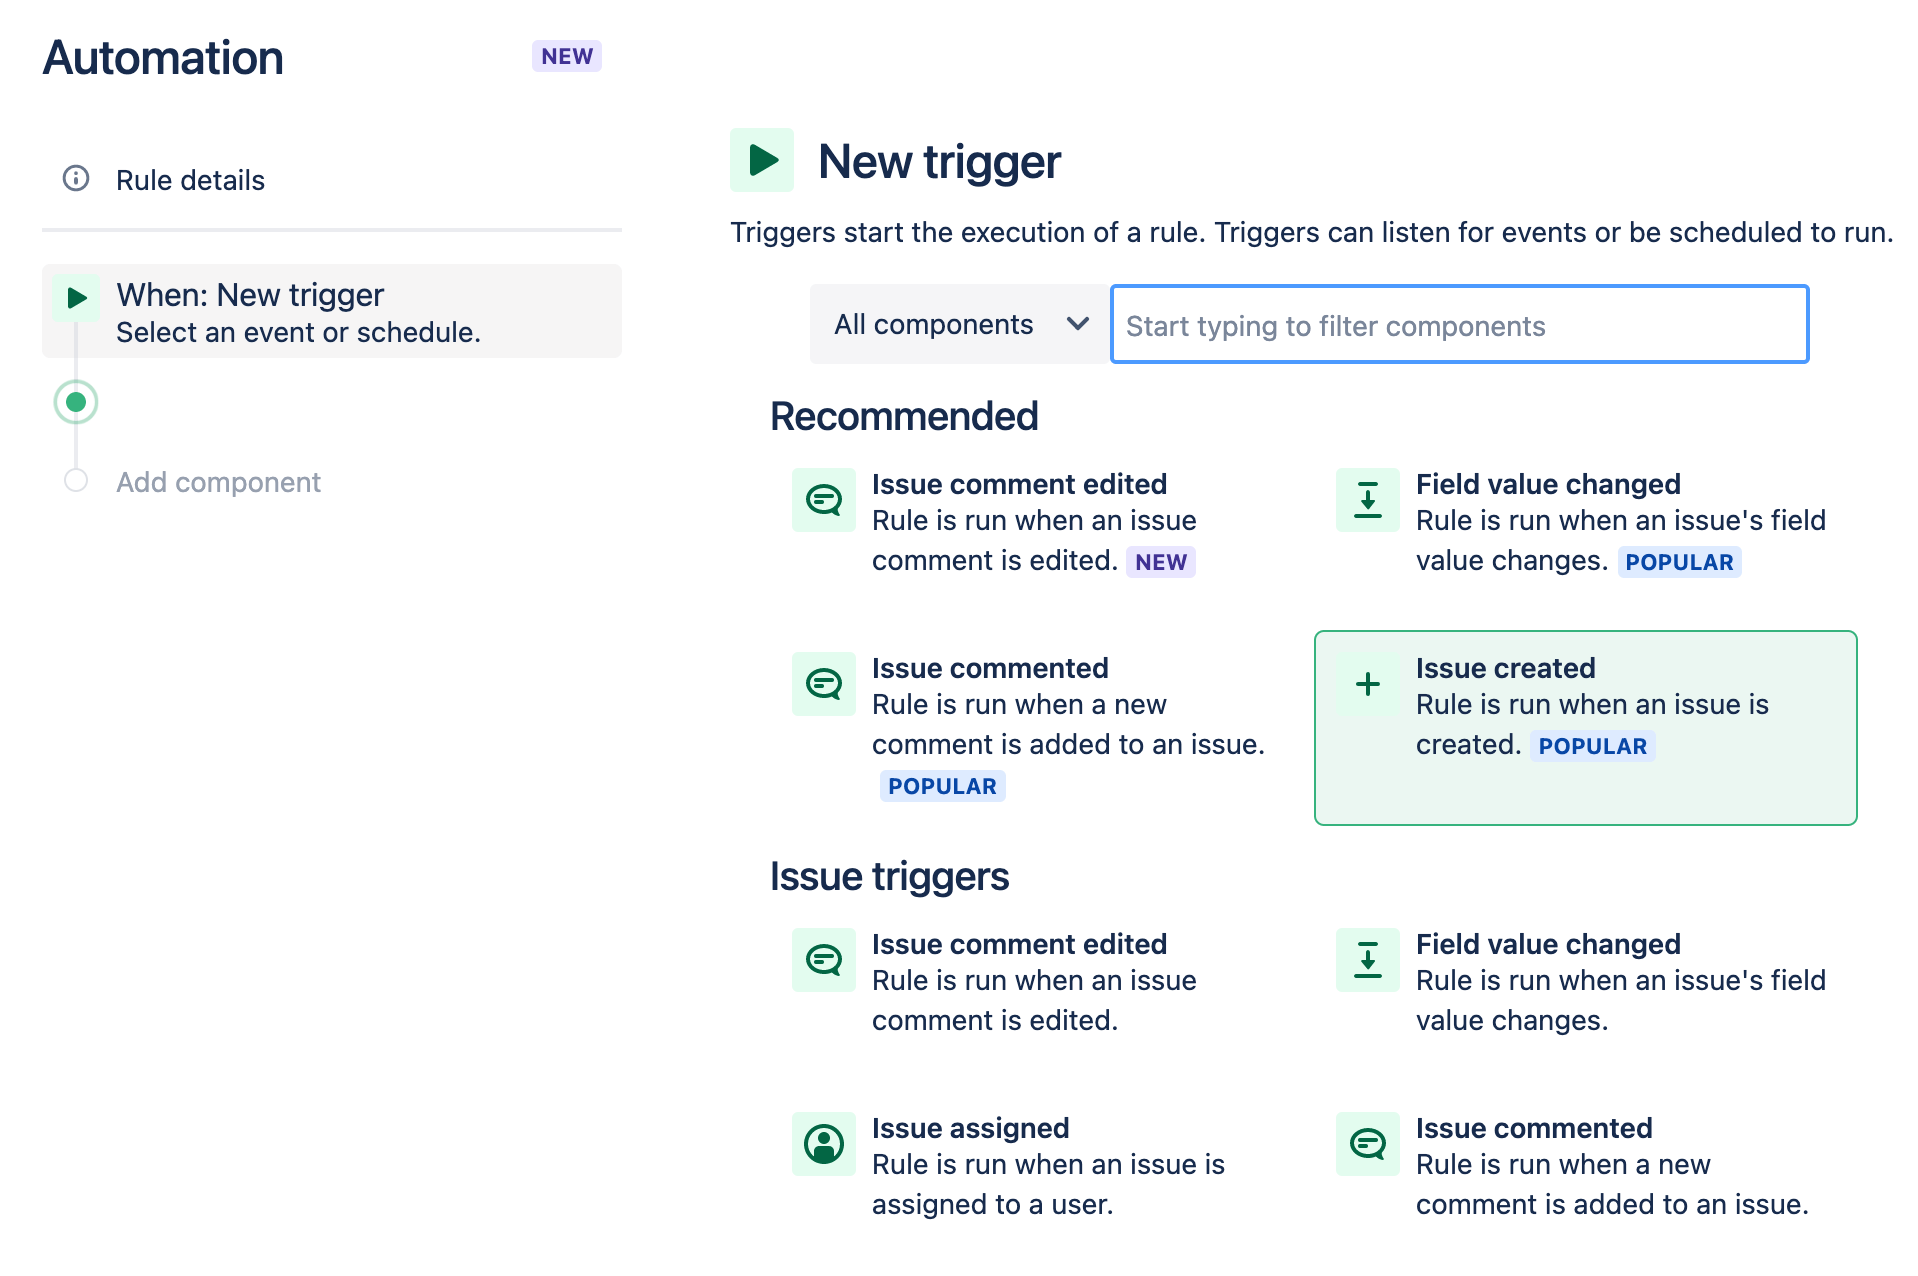Click the filter components input field
The image size is (1918, 1276).
coord(1457,324)
